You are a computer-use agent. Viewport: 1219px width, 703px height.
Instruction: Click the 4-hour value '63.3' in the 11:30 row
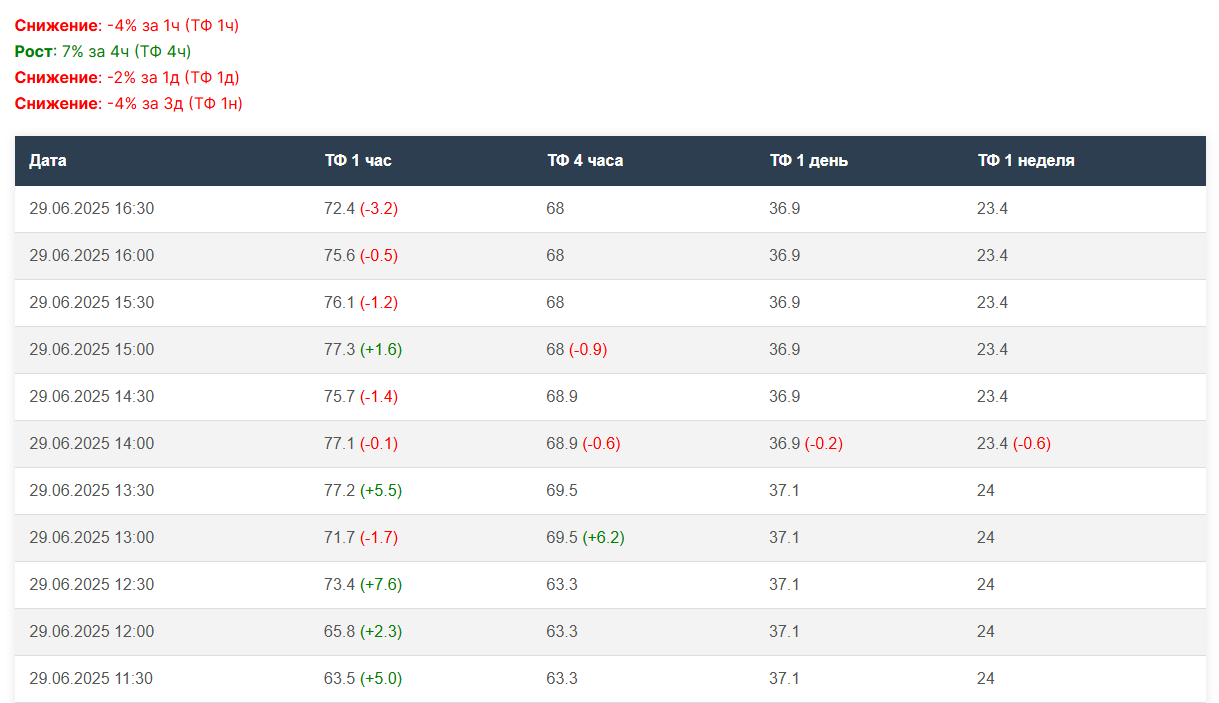tap(562, 678)
